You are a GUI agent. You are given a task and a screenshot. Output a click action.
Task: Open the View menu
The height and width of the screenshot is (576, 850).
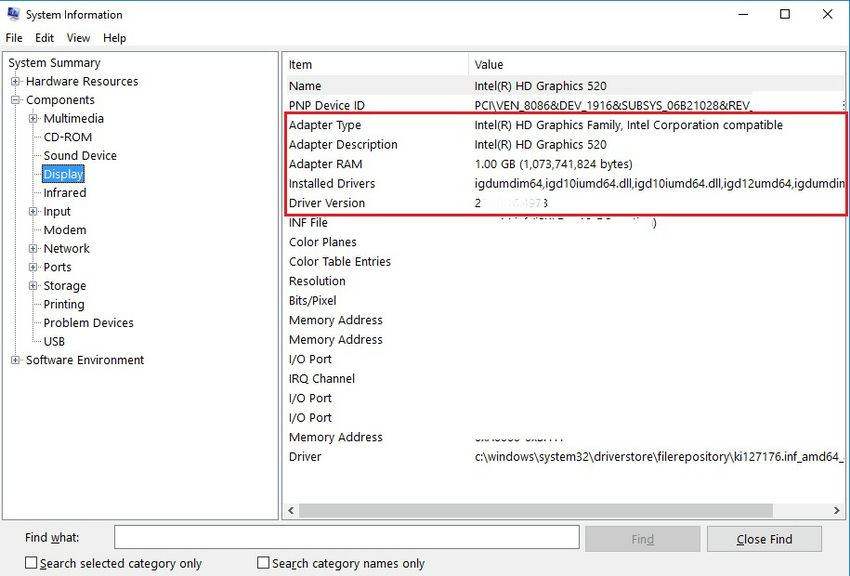78,37
